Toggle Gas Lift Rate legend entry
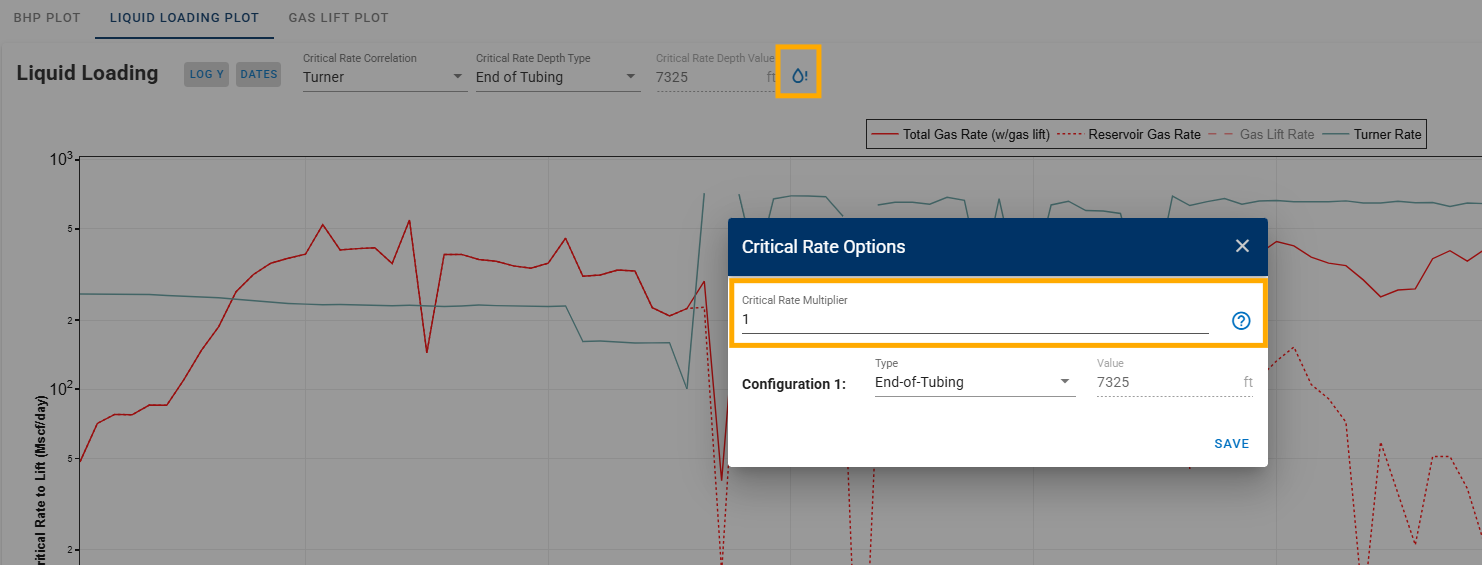1482x565 pixels. (1262, 134)
